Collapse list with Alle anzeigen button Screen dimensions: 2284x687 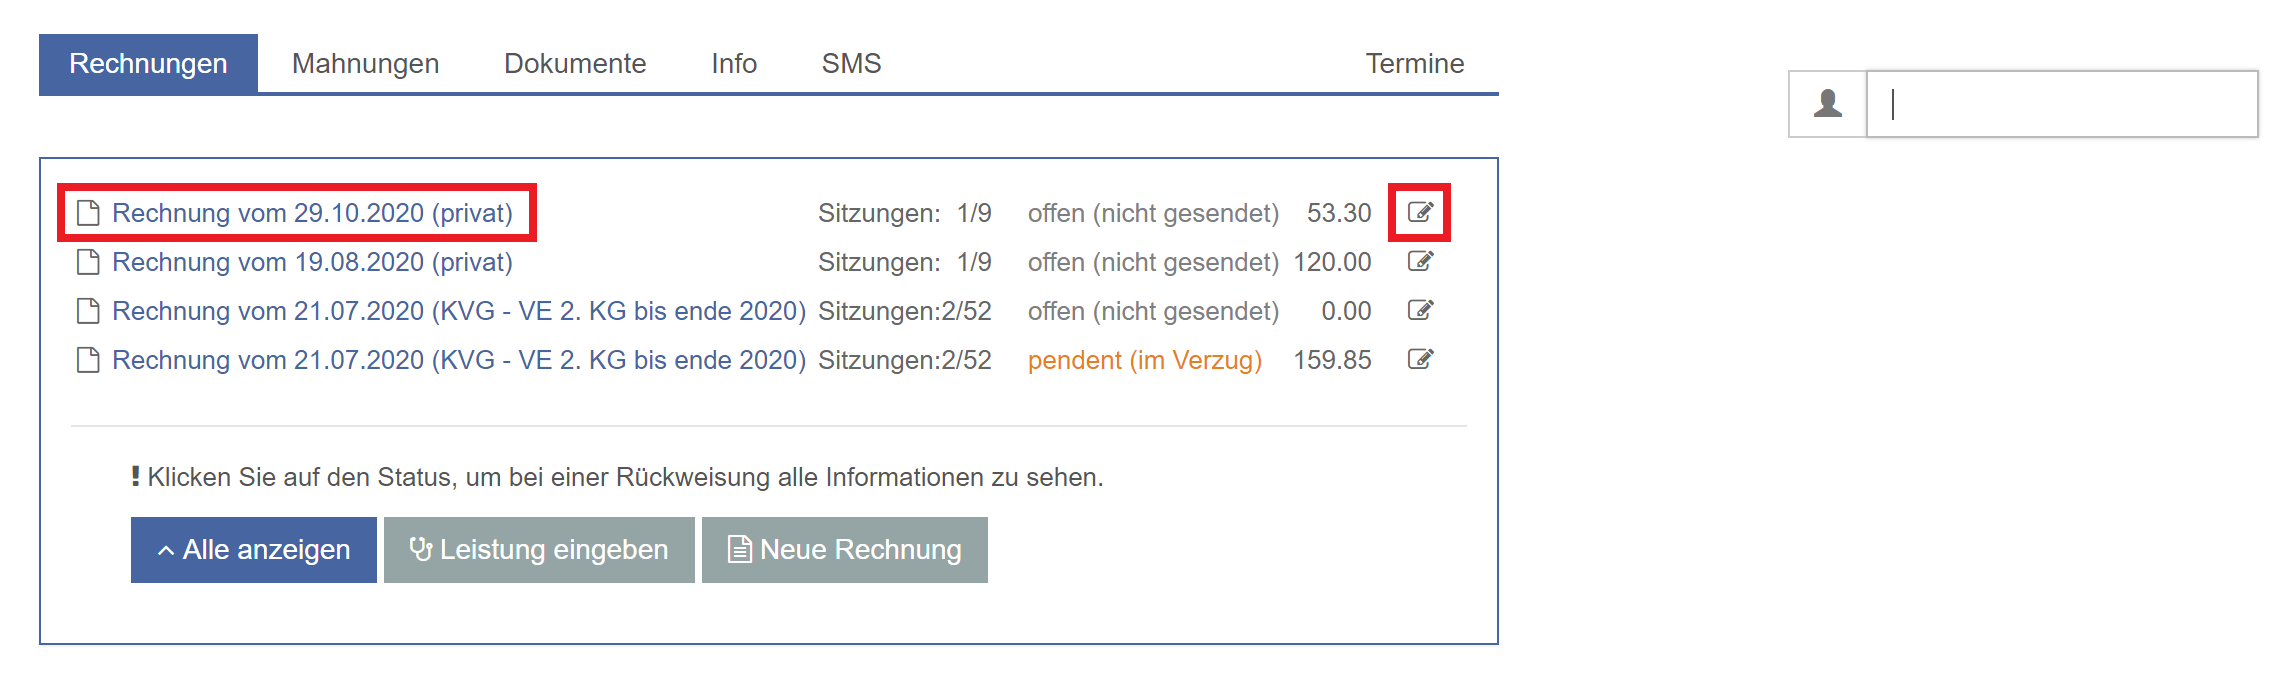coord(254,550)
